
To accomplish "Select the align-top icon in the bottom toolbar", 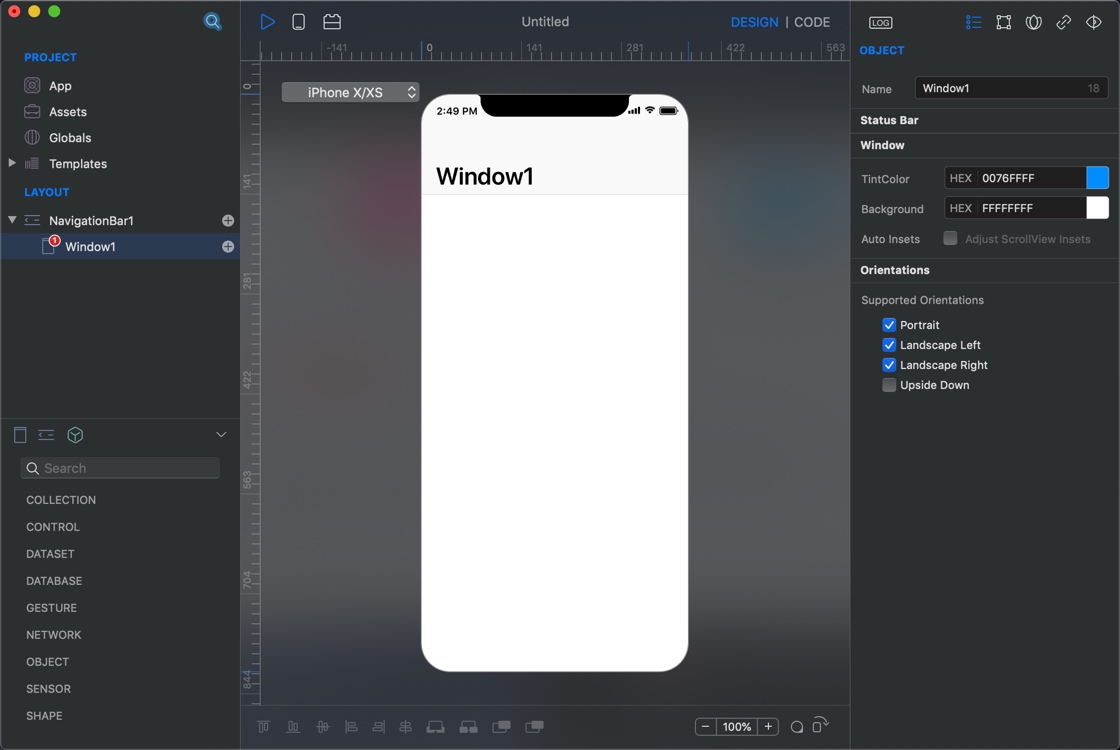I will point(263,726).
